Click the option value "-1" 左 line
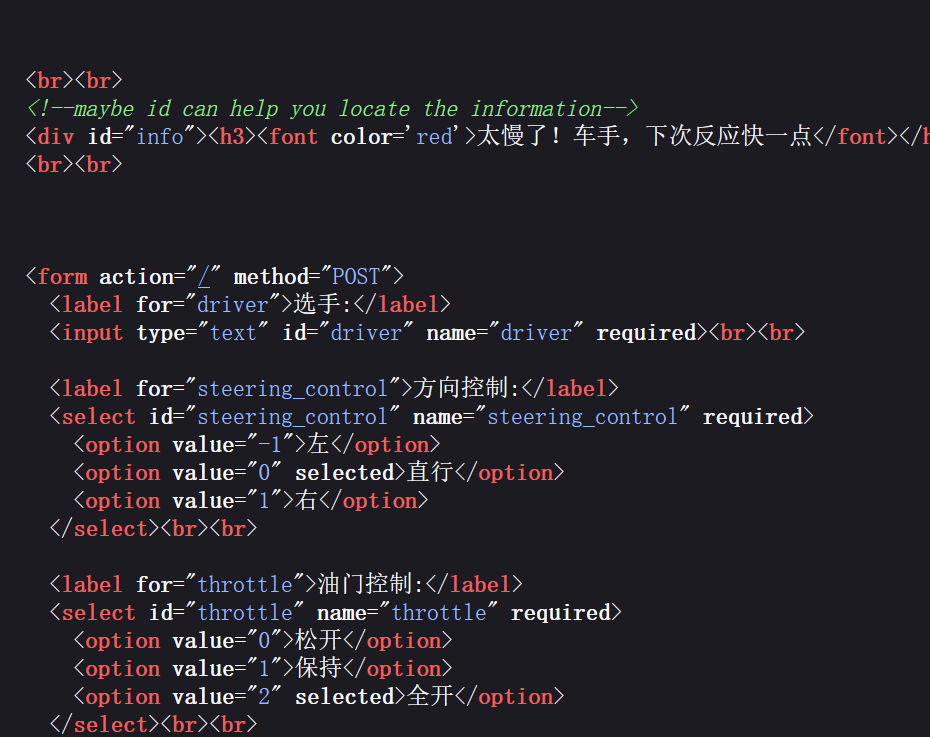 coord(257,445)
